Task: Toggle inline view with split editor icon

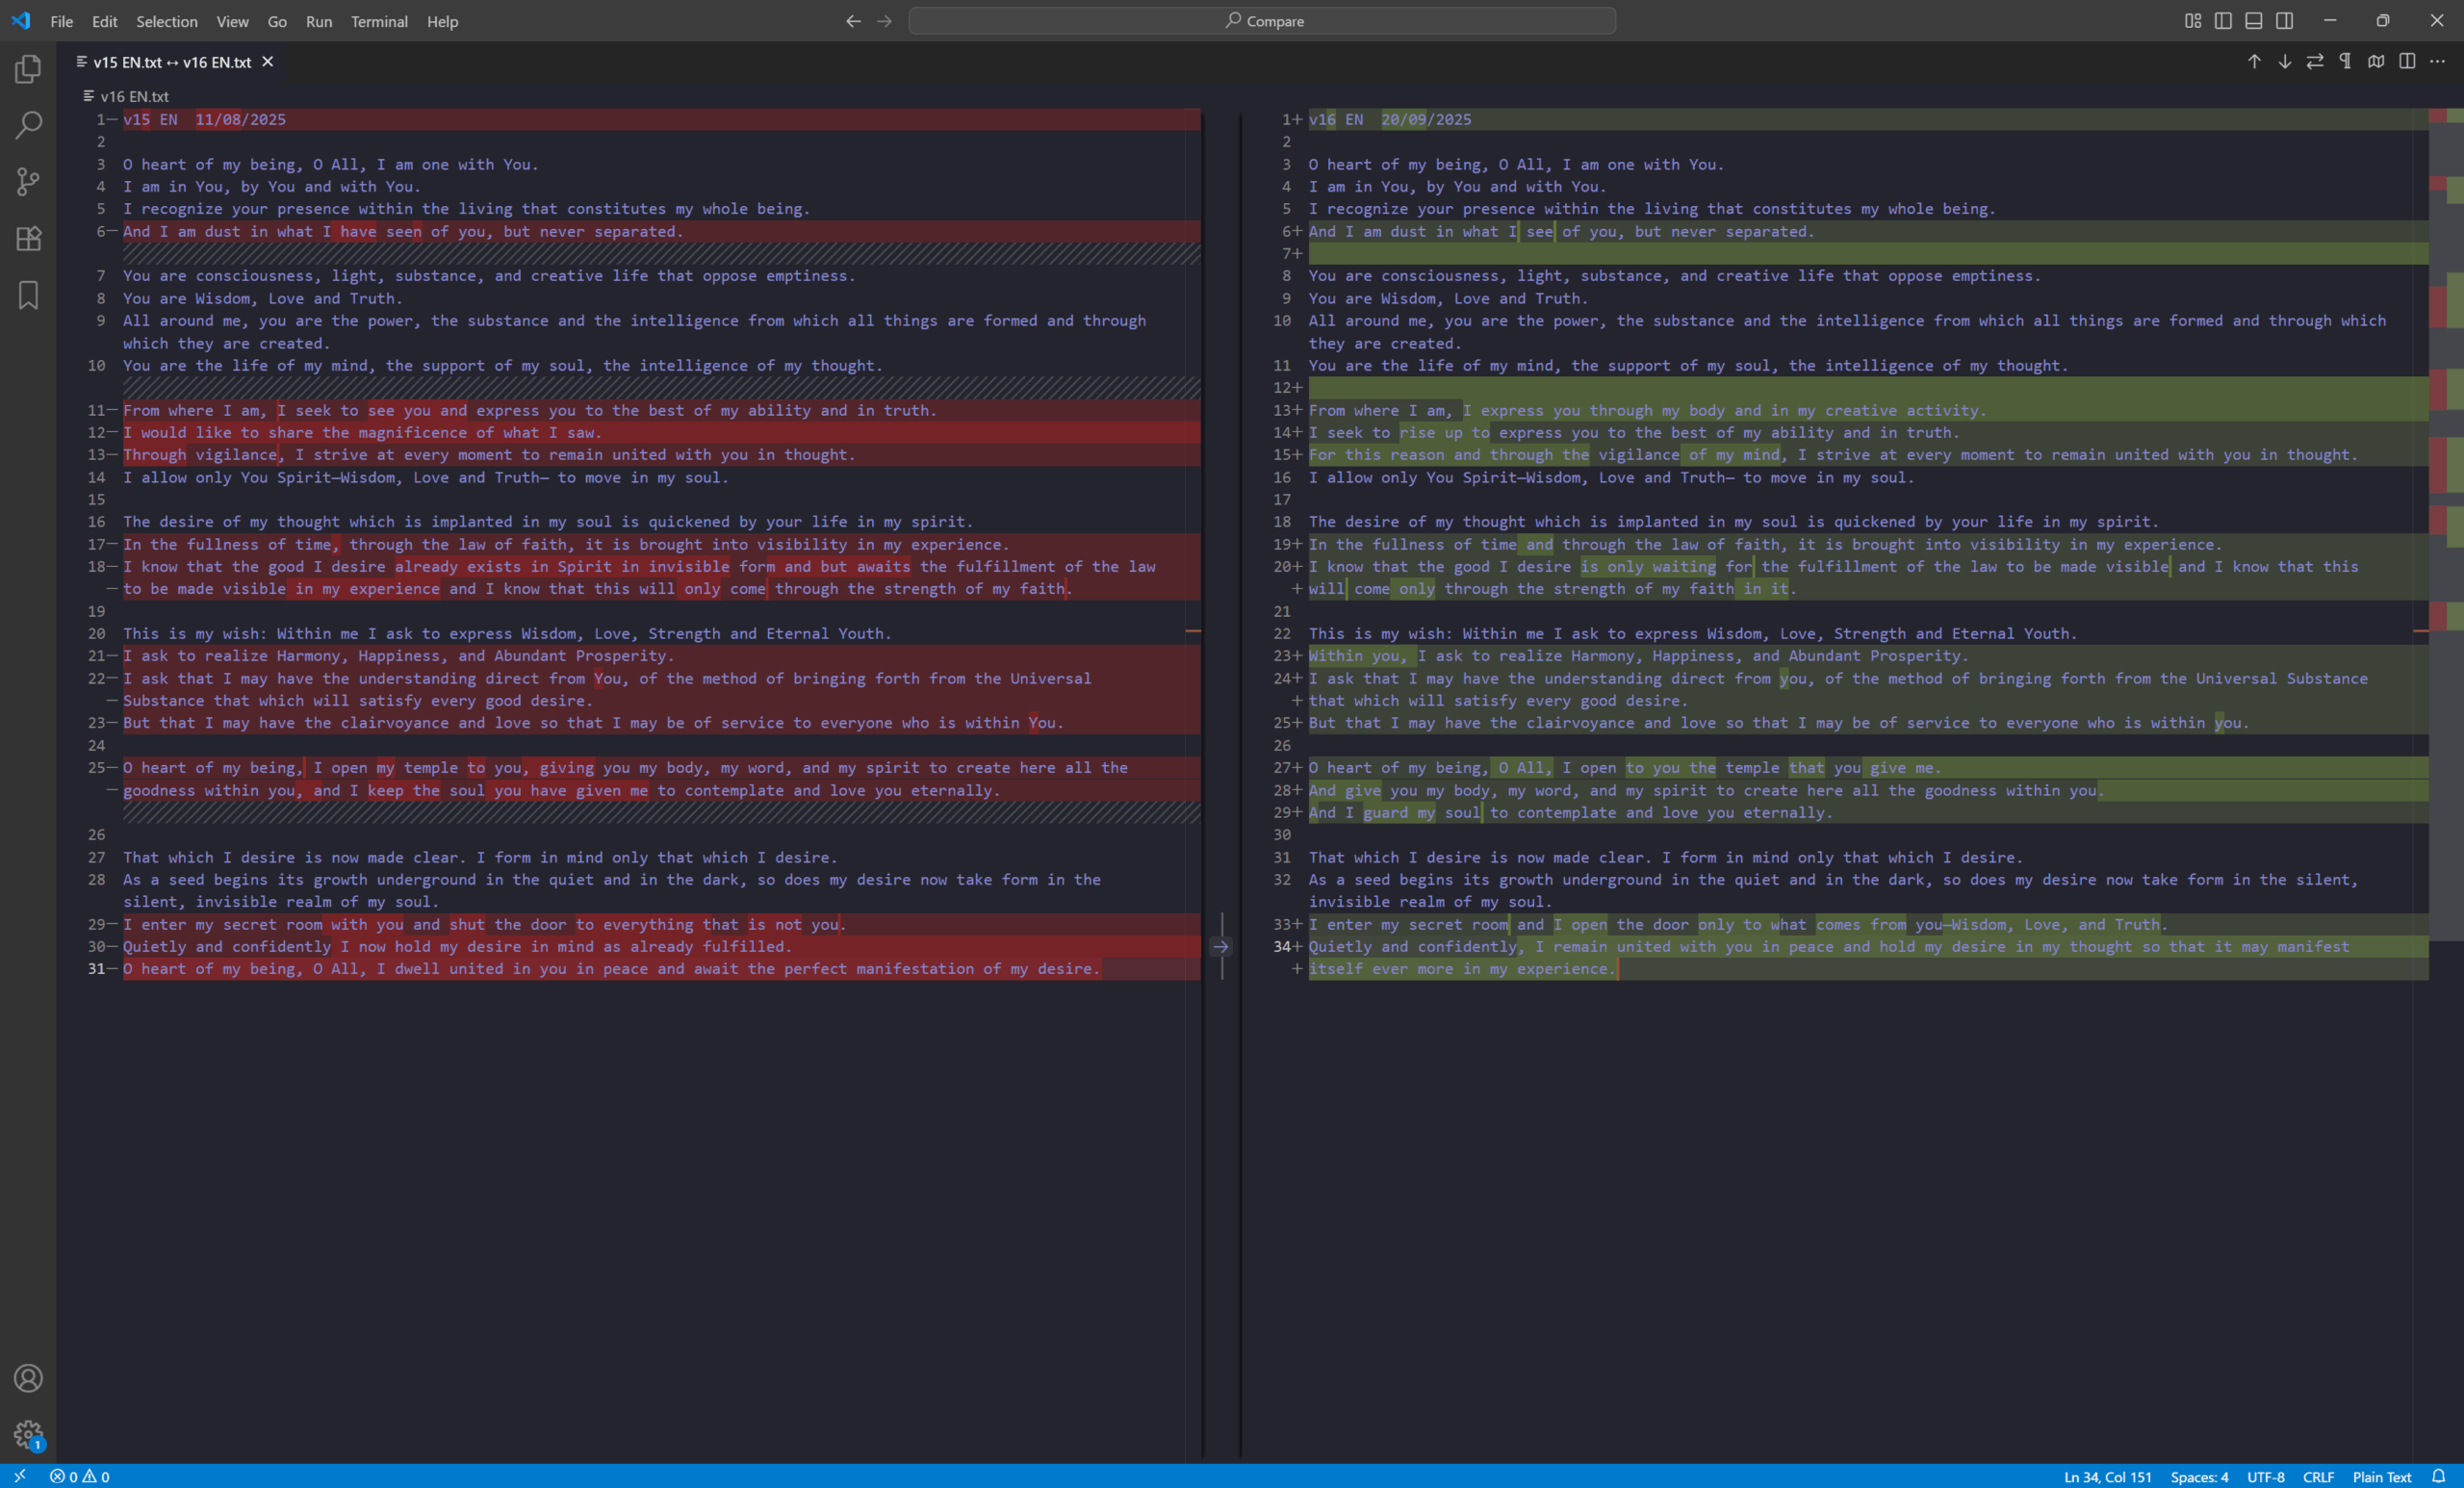Action: click(2407, 62)
